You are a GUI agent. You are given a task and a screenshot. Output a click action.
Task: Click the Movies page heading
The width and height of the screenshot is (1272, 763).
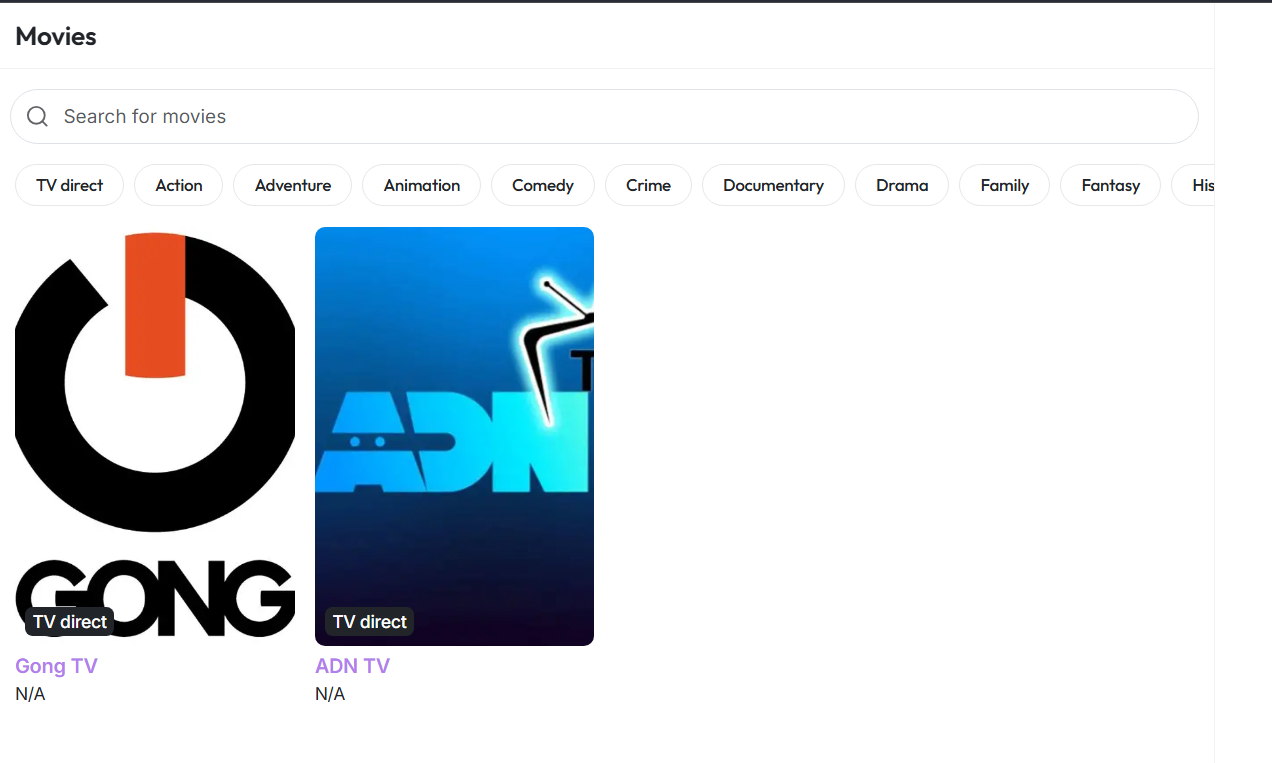tap(56, 36)
